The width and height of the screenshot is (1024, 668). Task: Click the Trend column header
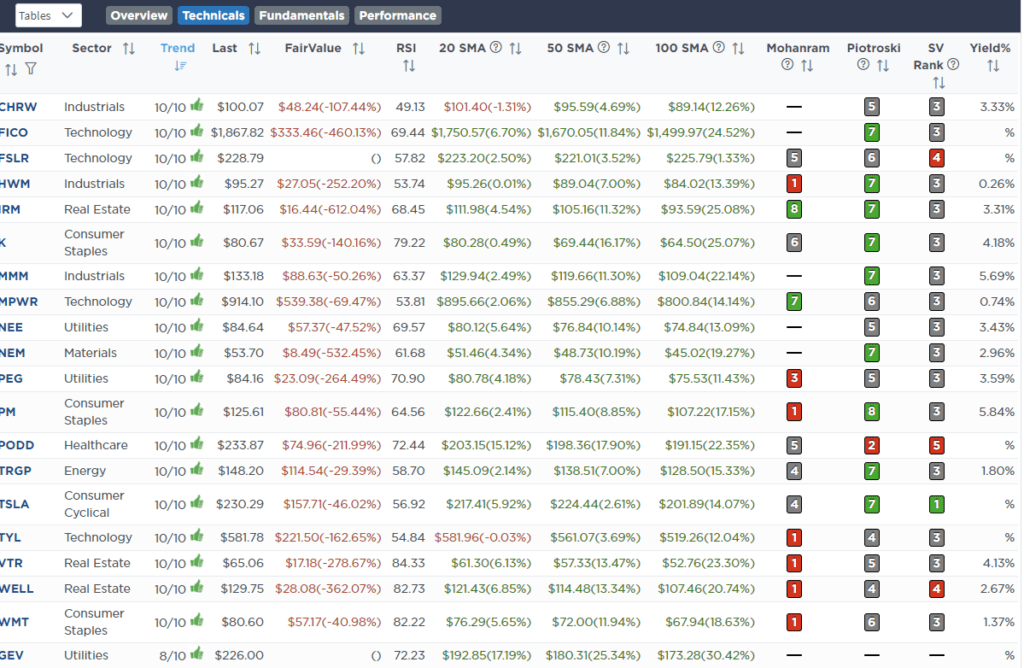click(178, 48)
